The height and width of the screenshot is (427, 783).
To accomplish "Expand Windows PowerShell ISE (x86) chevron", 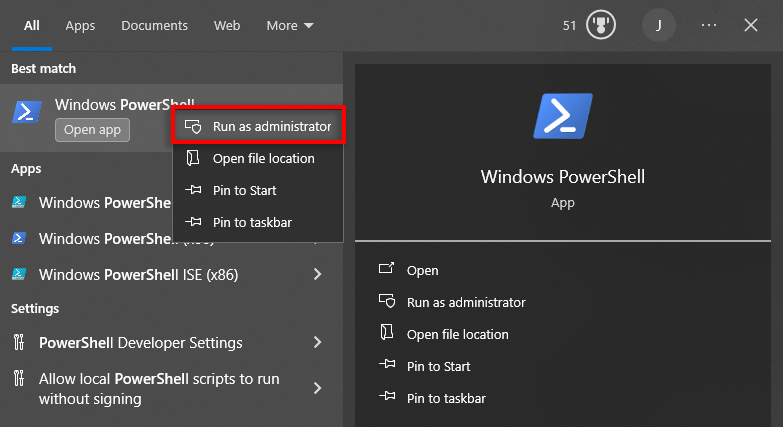I will click(x=317, y=274).
